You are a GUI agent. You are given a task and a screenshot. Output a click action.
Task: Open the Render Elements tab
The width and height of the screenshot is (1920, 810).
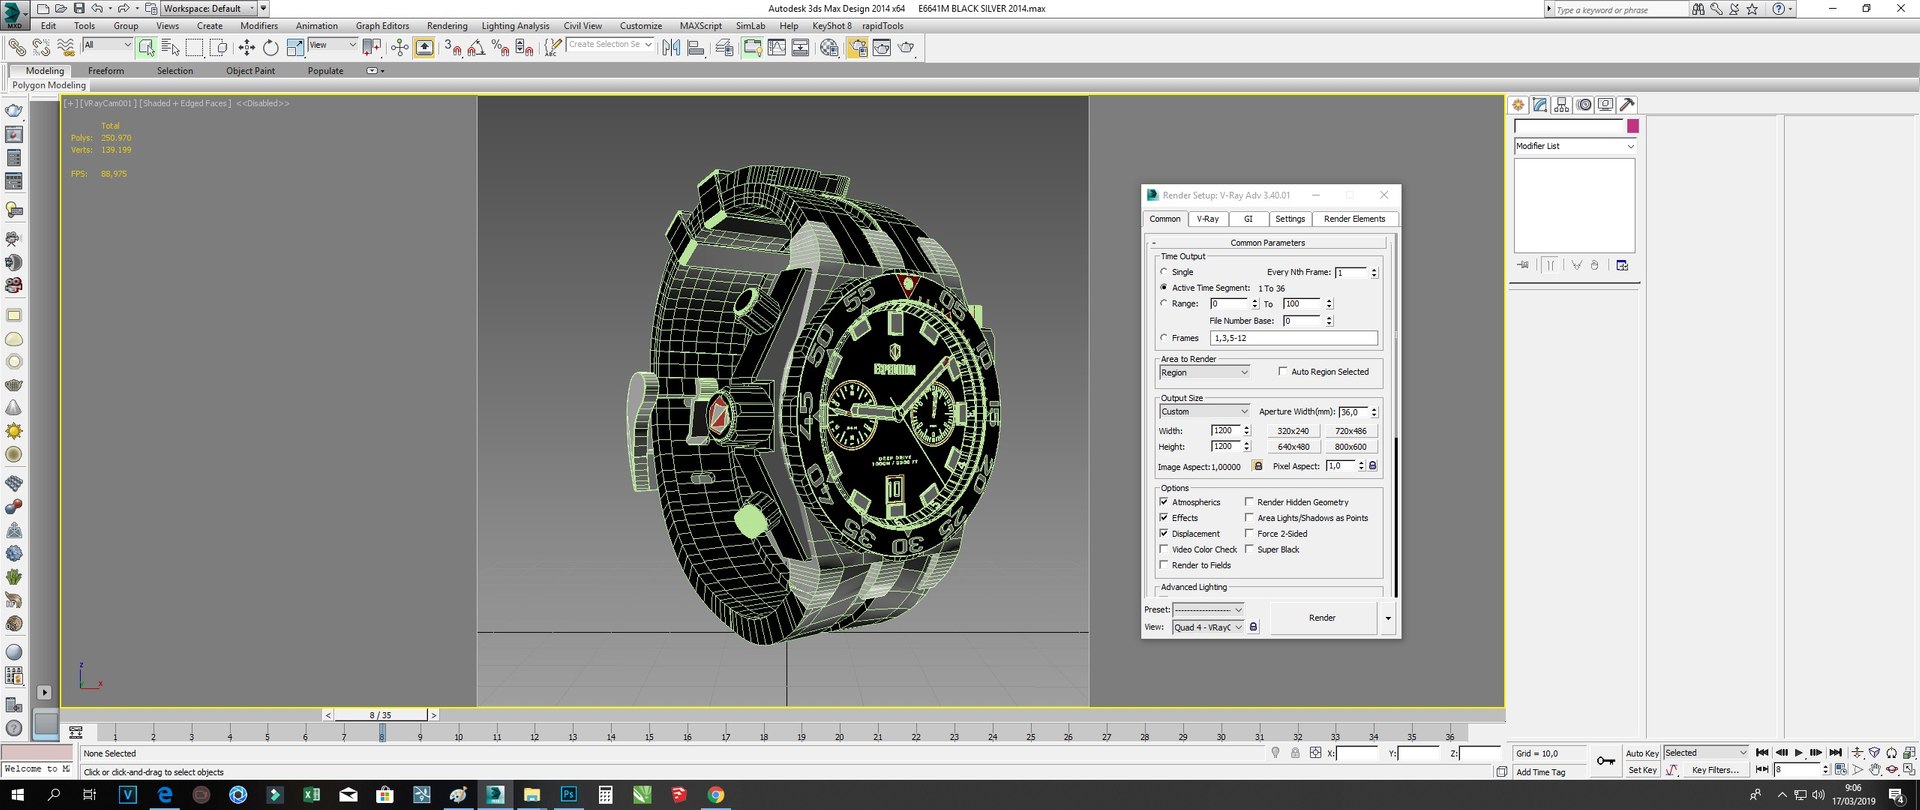pos(1354,219)
